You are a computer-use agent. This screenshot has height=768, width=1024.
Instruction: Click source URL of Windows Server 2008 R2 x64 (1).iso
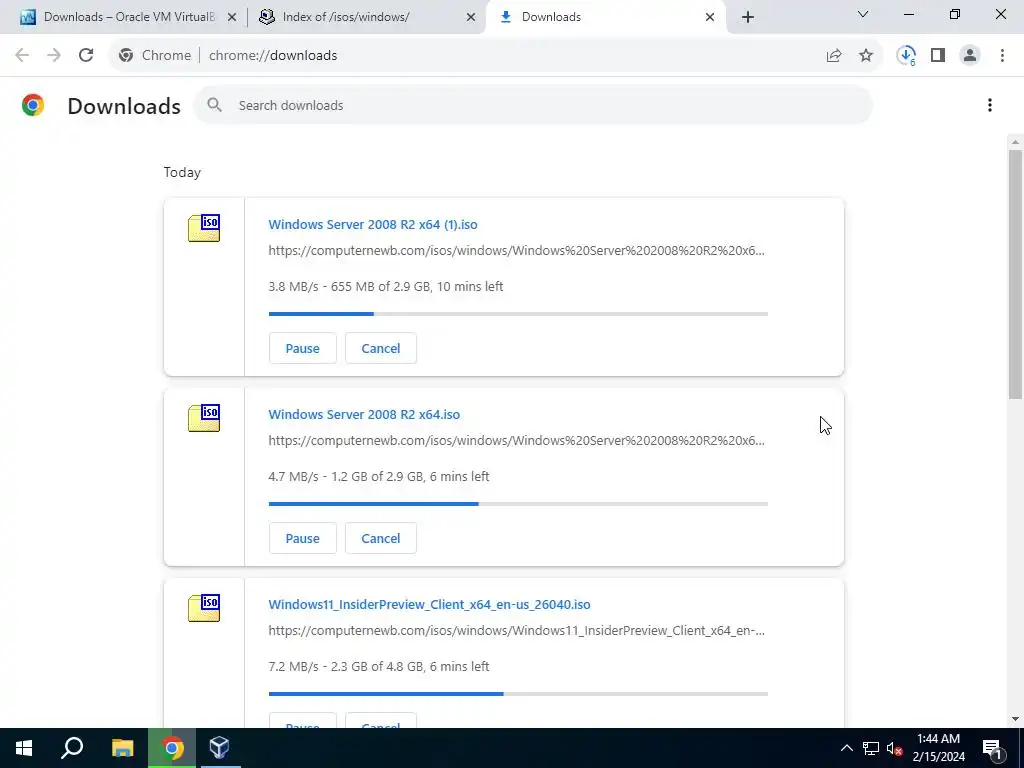point(517,250)
